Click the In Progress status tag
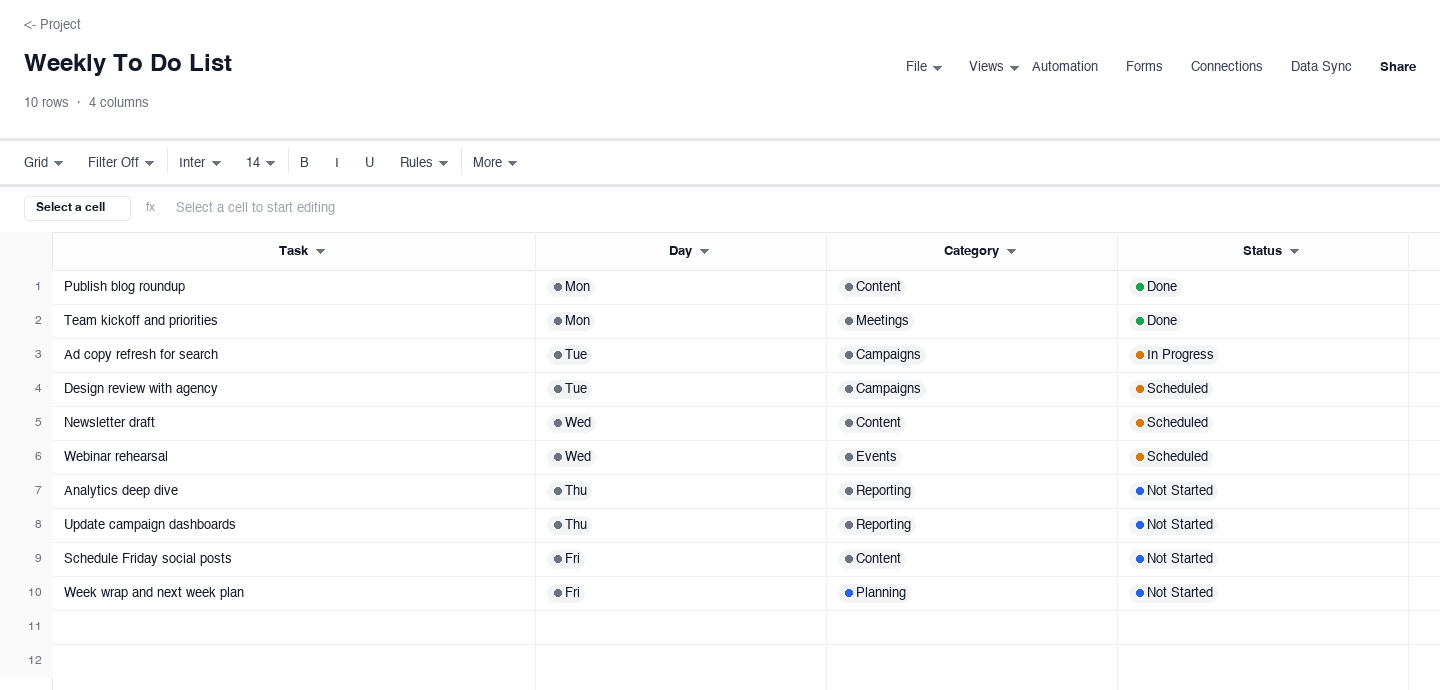 (1175, 355)
